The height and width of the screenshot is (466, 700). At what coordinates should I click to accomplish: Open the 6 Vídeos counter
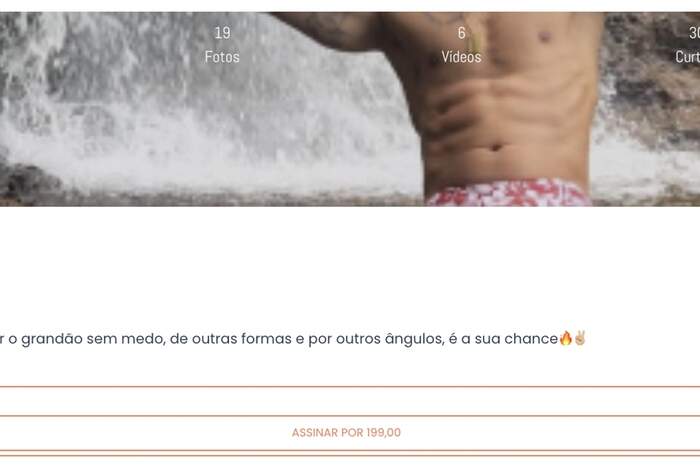[461, 45]
